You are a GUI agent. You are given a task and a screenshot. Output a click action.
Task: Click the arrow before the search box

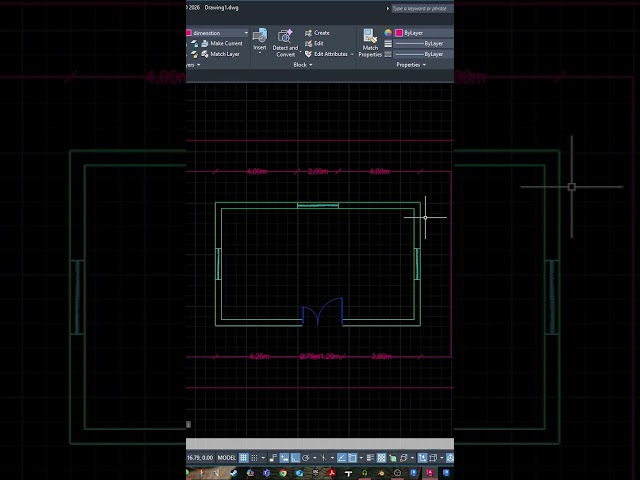(x=387, y=8)
